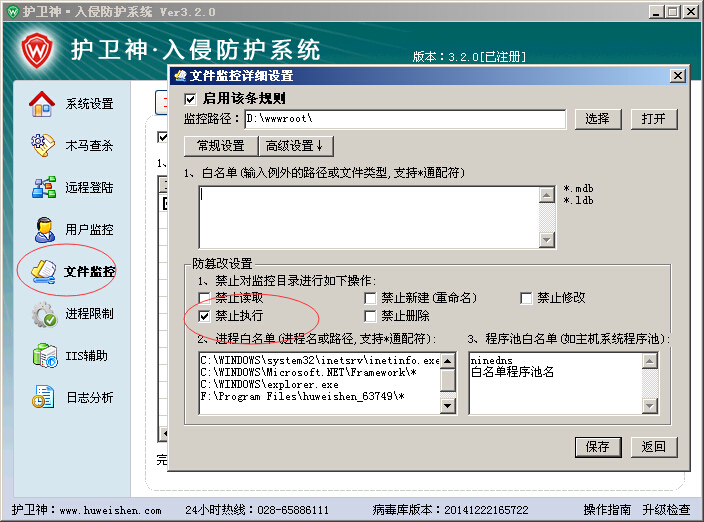The width and height of the screenshot is (704, 522).
Task: Open the 文件监控 file icon
Action: pos(43,272)
